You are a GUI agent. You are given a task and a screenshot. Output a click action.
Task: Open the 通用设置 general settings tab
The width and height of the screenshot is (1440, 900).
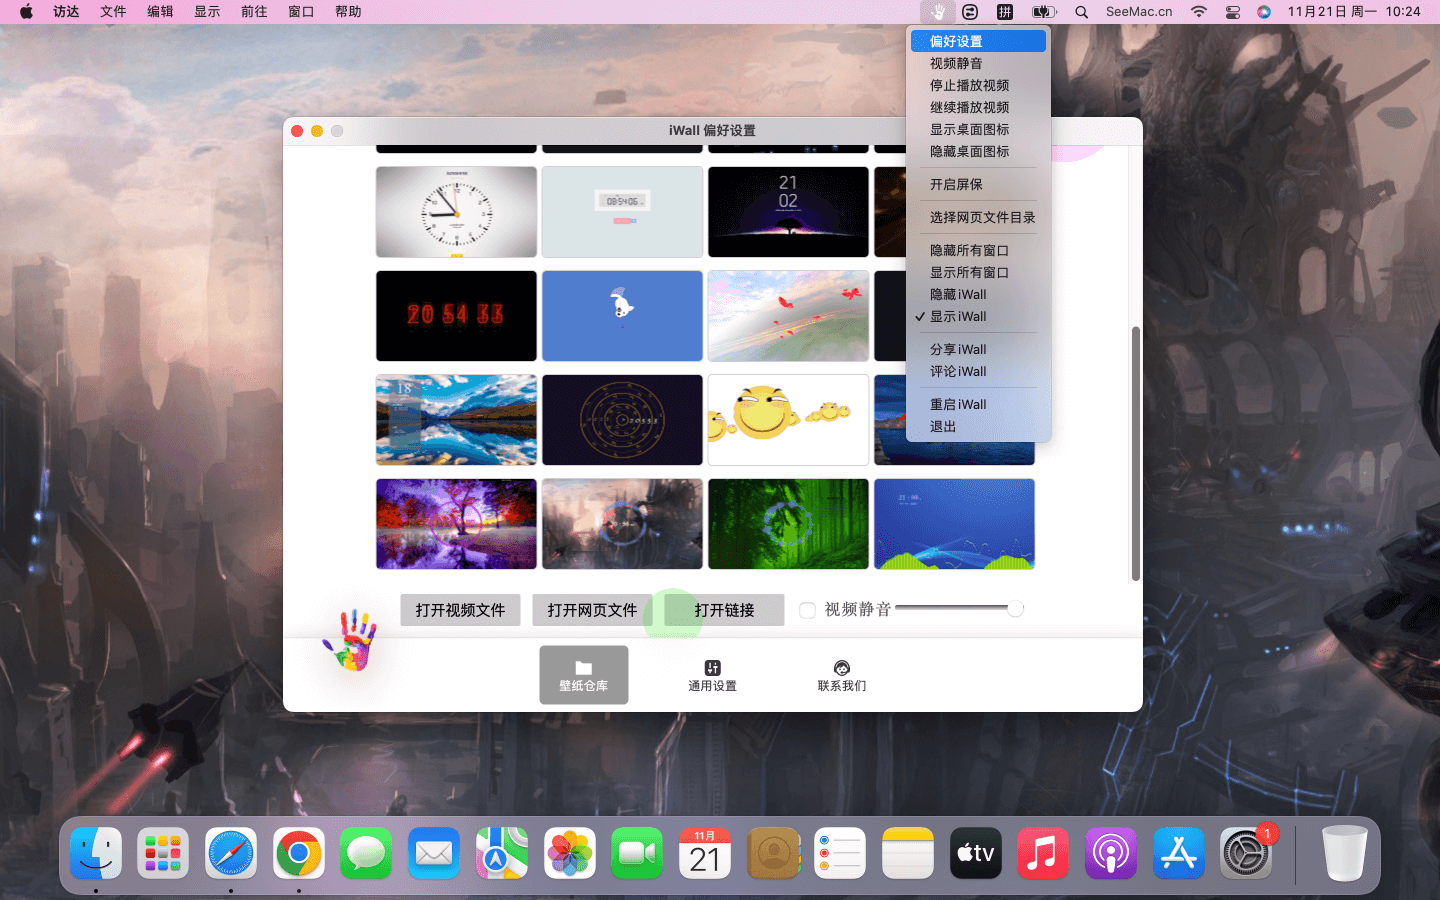(712, 675)
